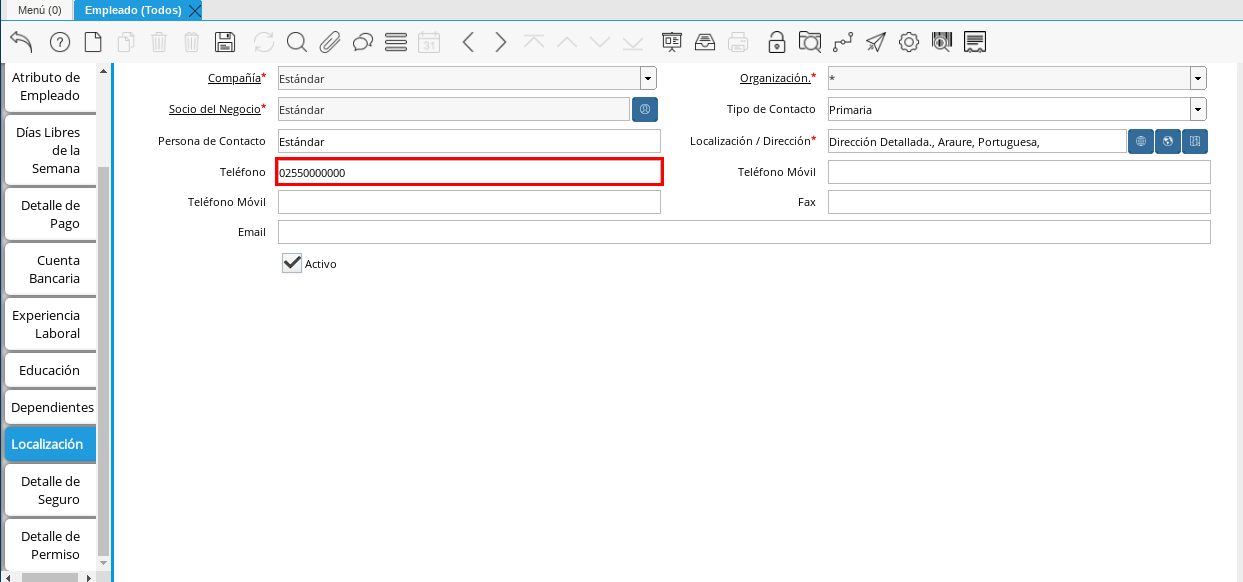The height and width of the screenshot is (582, 1243).
Task: Go to next record chevron
Action: [501, 42]
